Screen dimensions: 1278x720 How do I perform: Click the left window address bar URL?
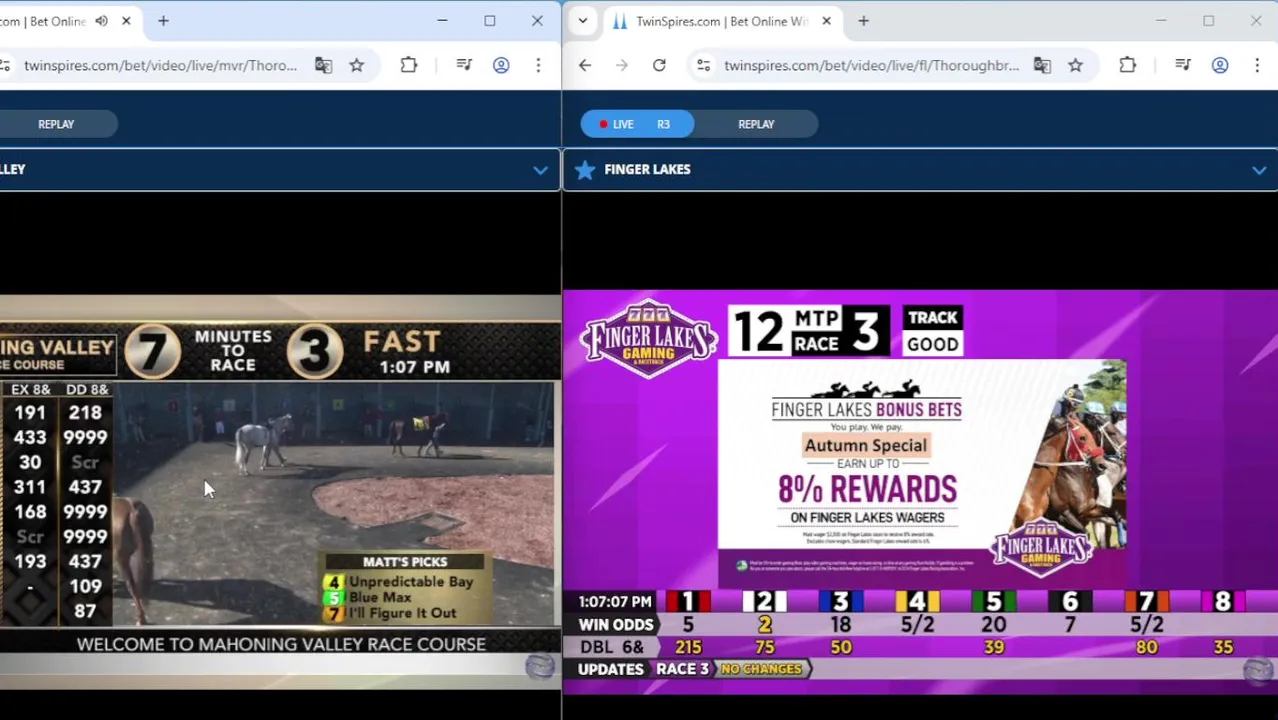click(160, 65)
